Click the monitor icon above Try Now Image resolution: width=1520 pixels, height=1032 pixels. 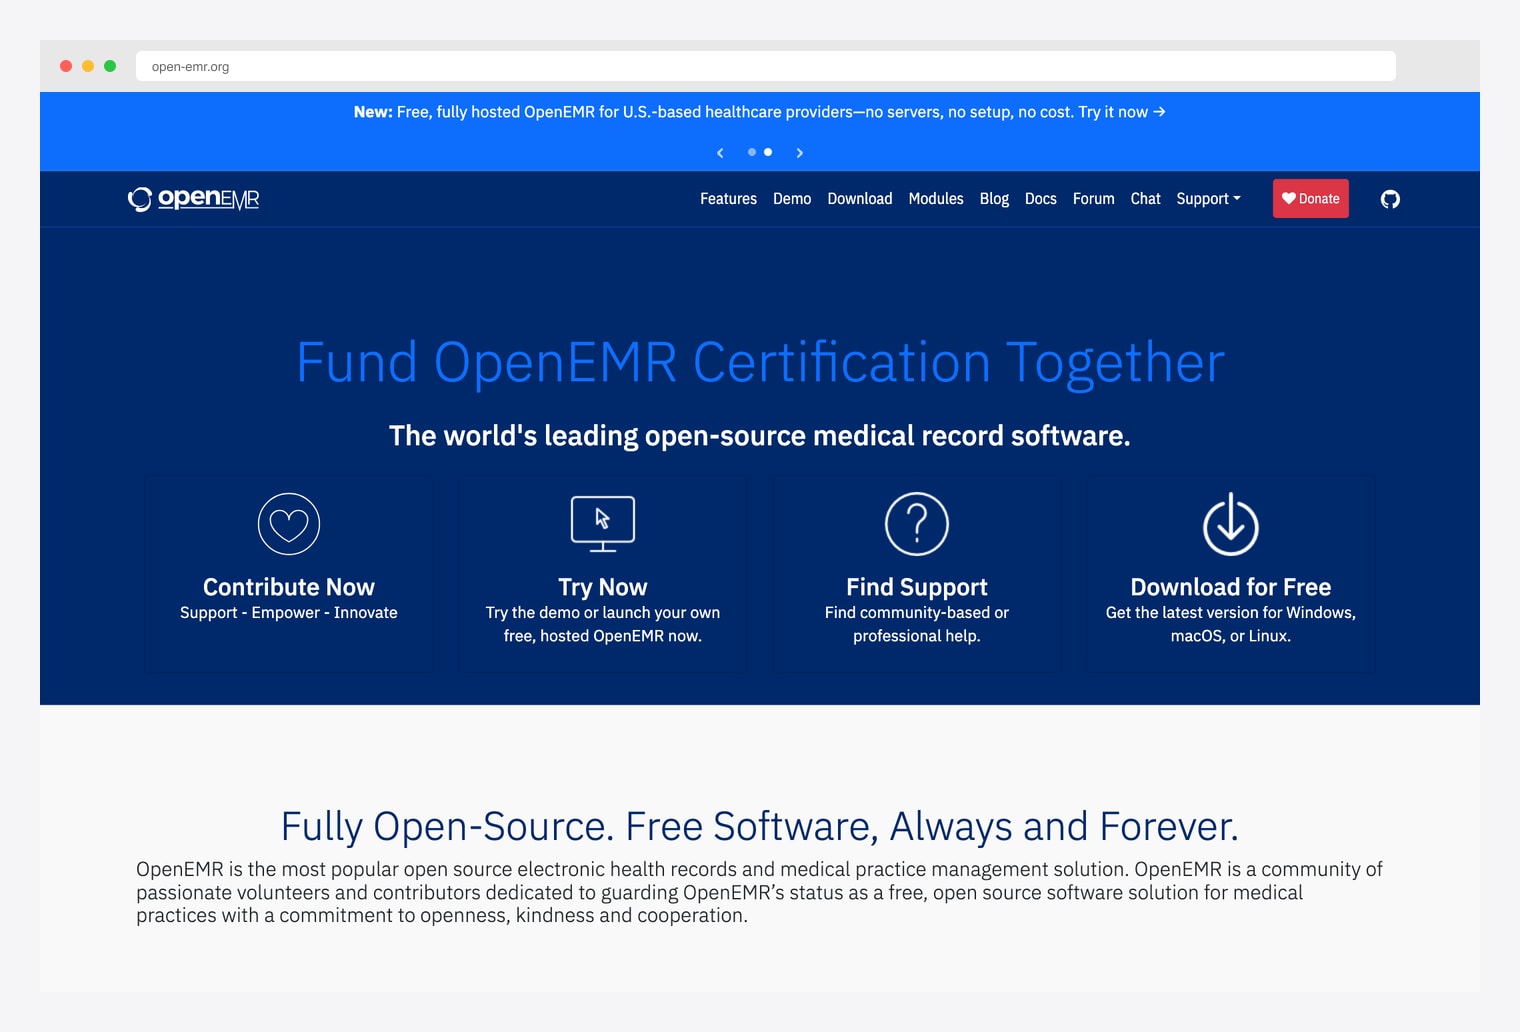coord(603,524)
